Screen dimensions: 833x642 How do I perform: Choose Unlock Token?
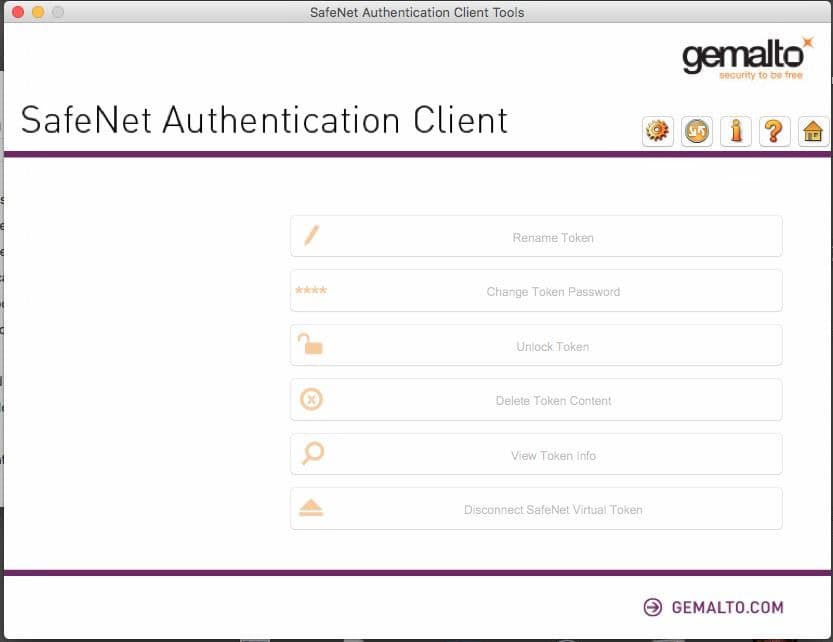pos(536,345)
